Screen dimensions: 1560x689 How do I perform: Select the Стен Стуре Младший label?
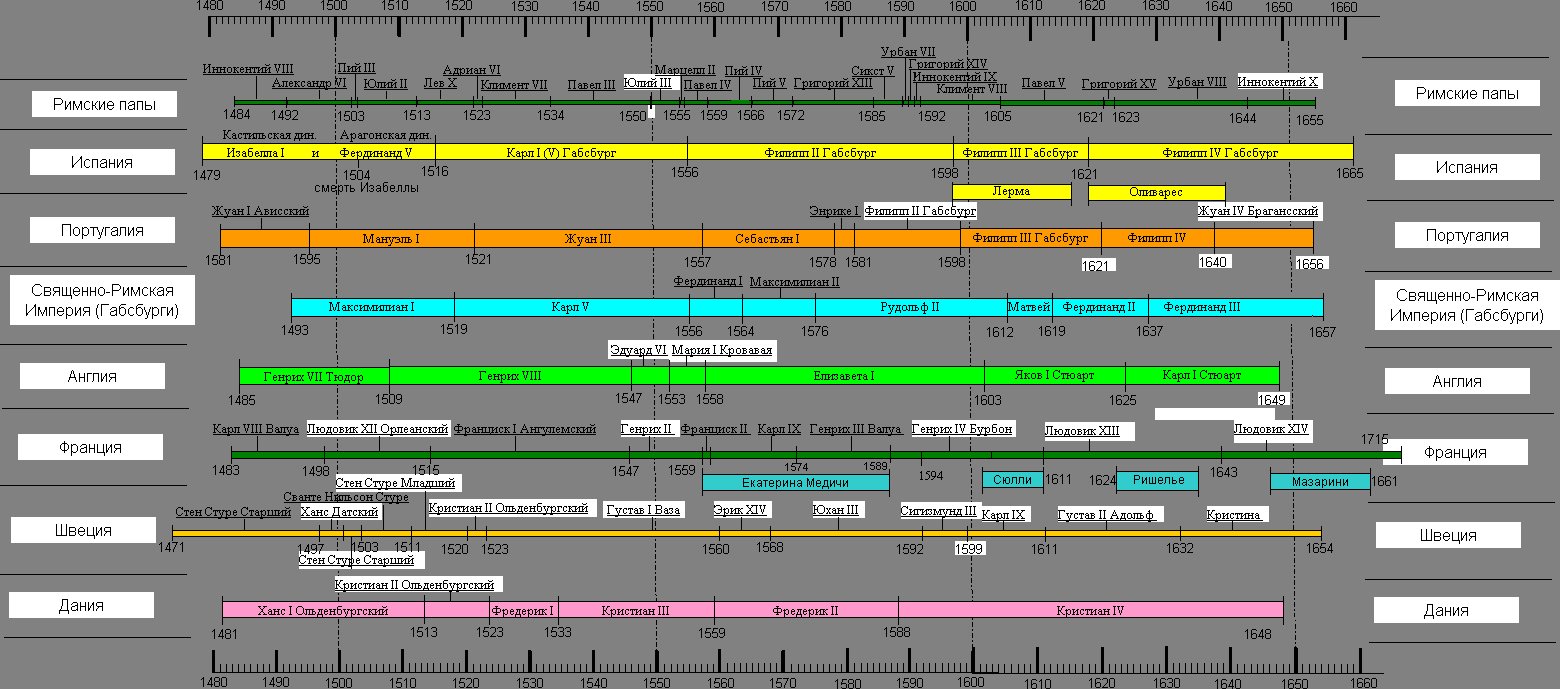coord(396,483)
